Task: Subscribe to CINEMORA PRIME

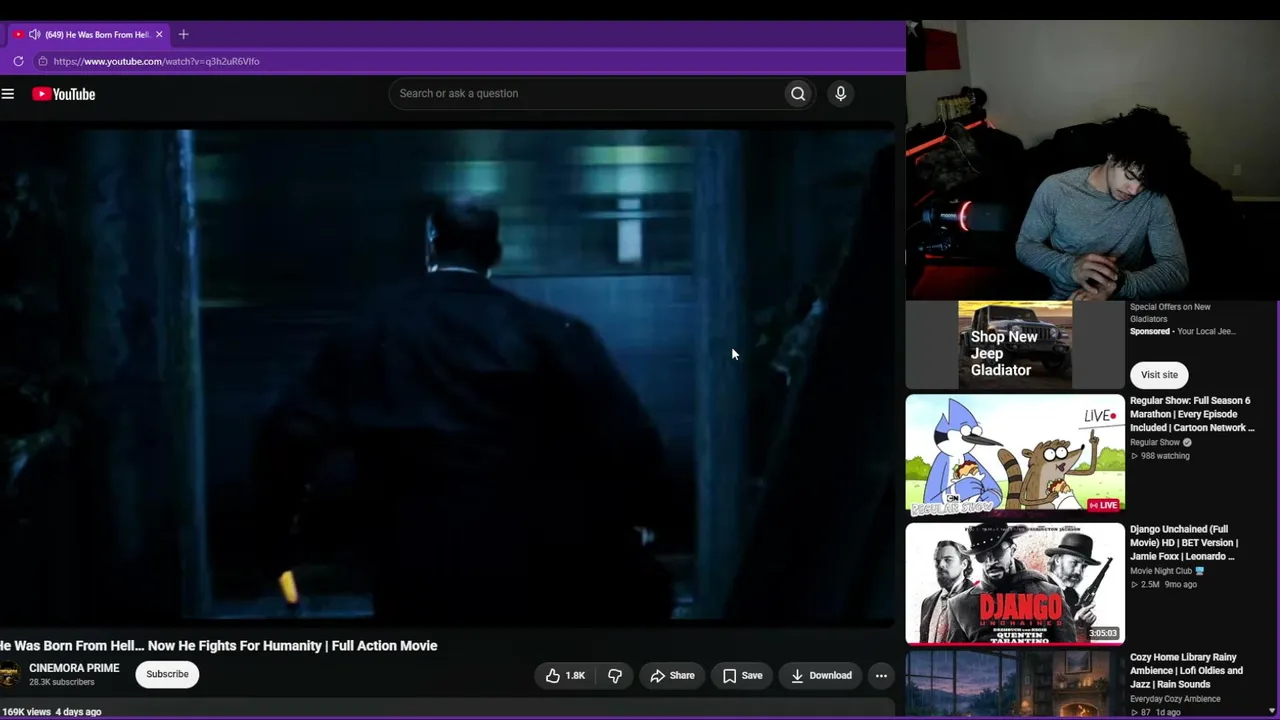Action: (x=167, y=674)
